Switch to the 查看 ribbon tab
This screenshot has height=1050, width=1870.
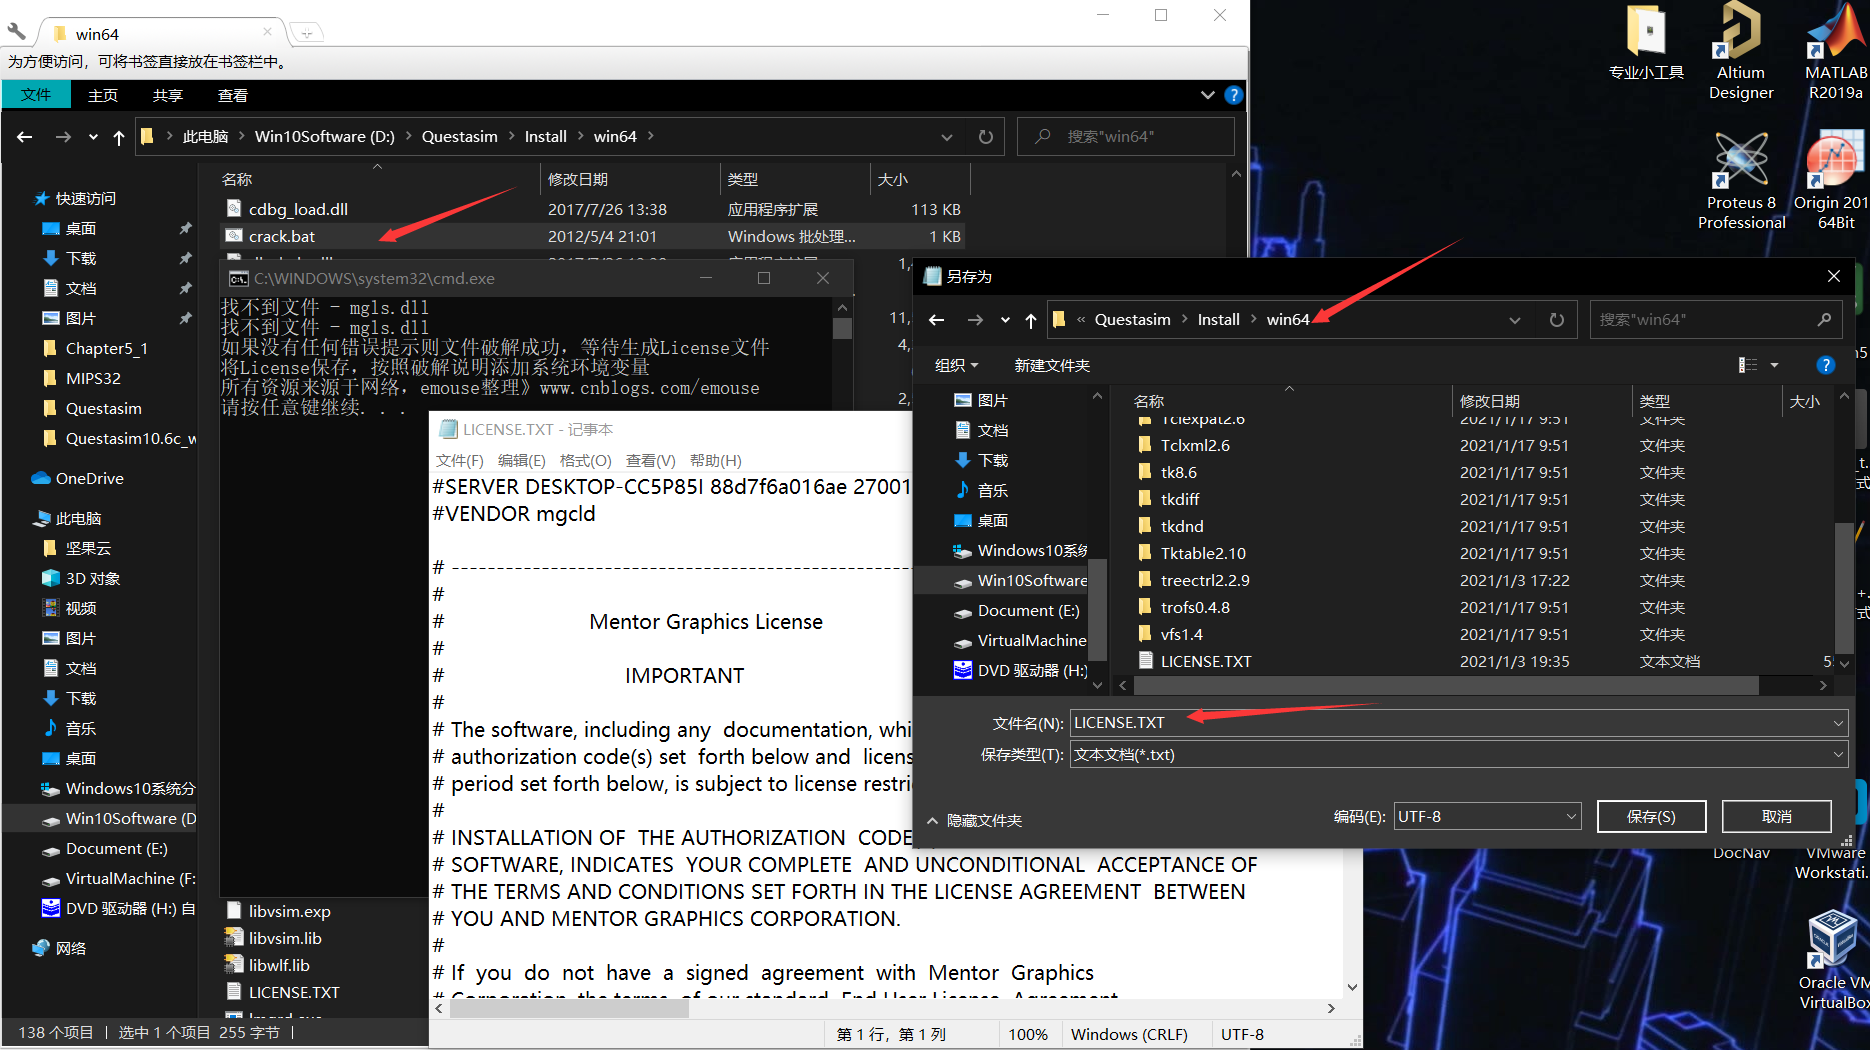pyautogui.click(x=232, y=95)
